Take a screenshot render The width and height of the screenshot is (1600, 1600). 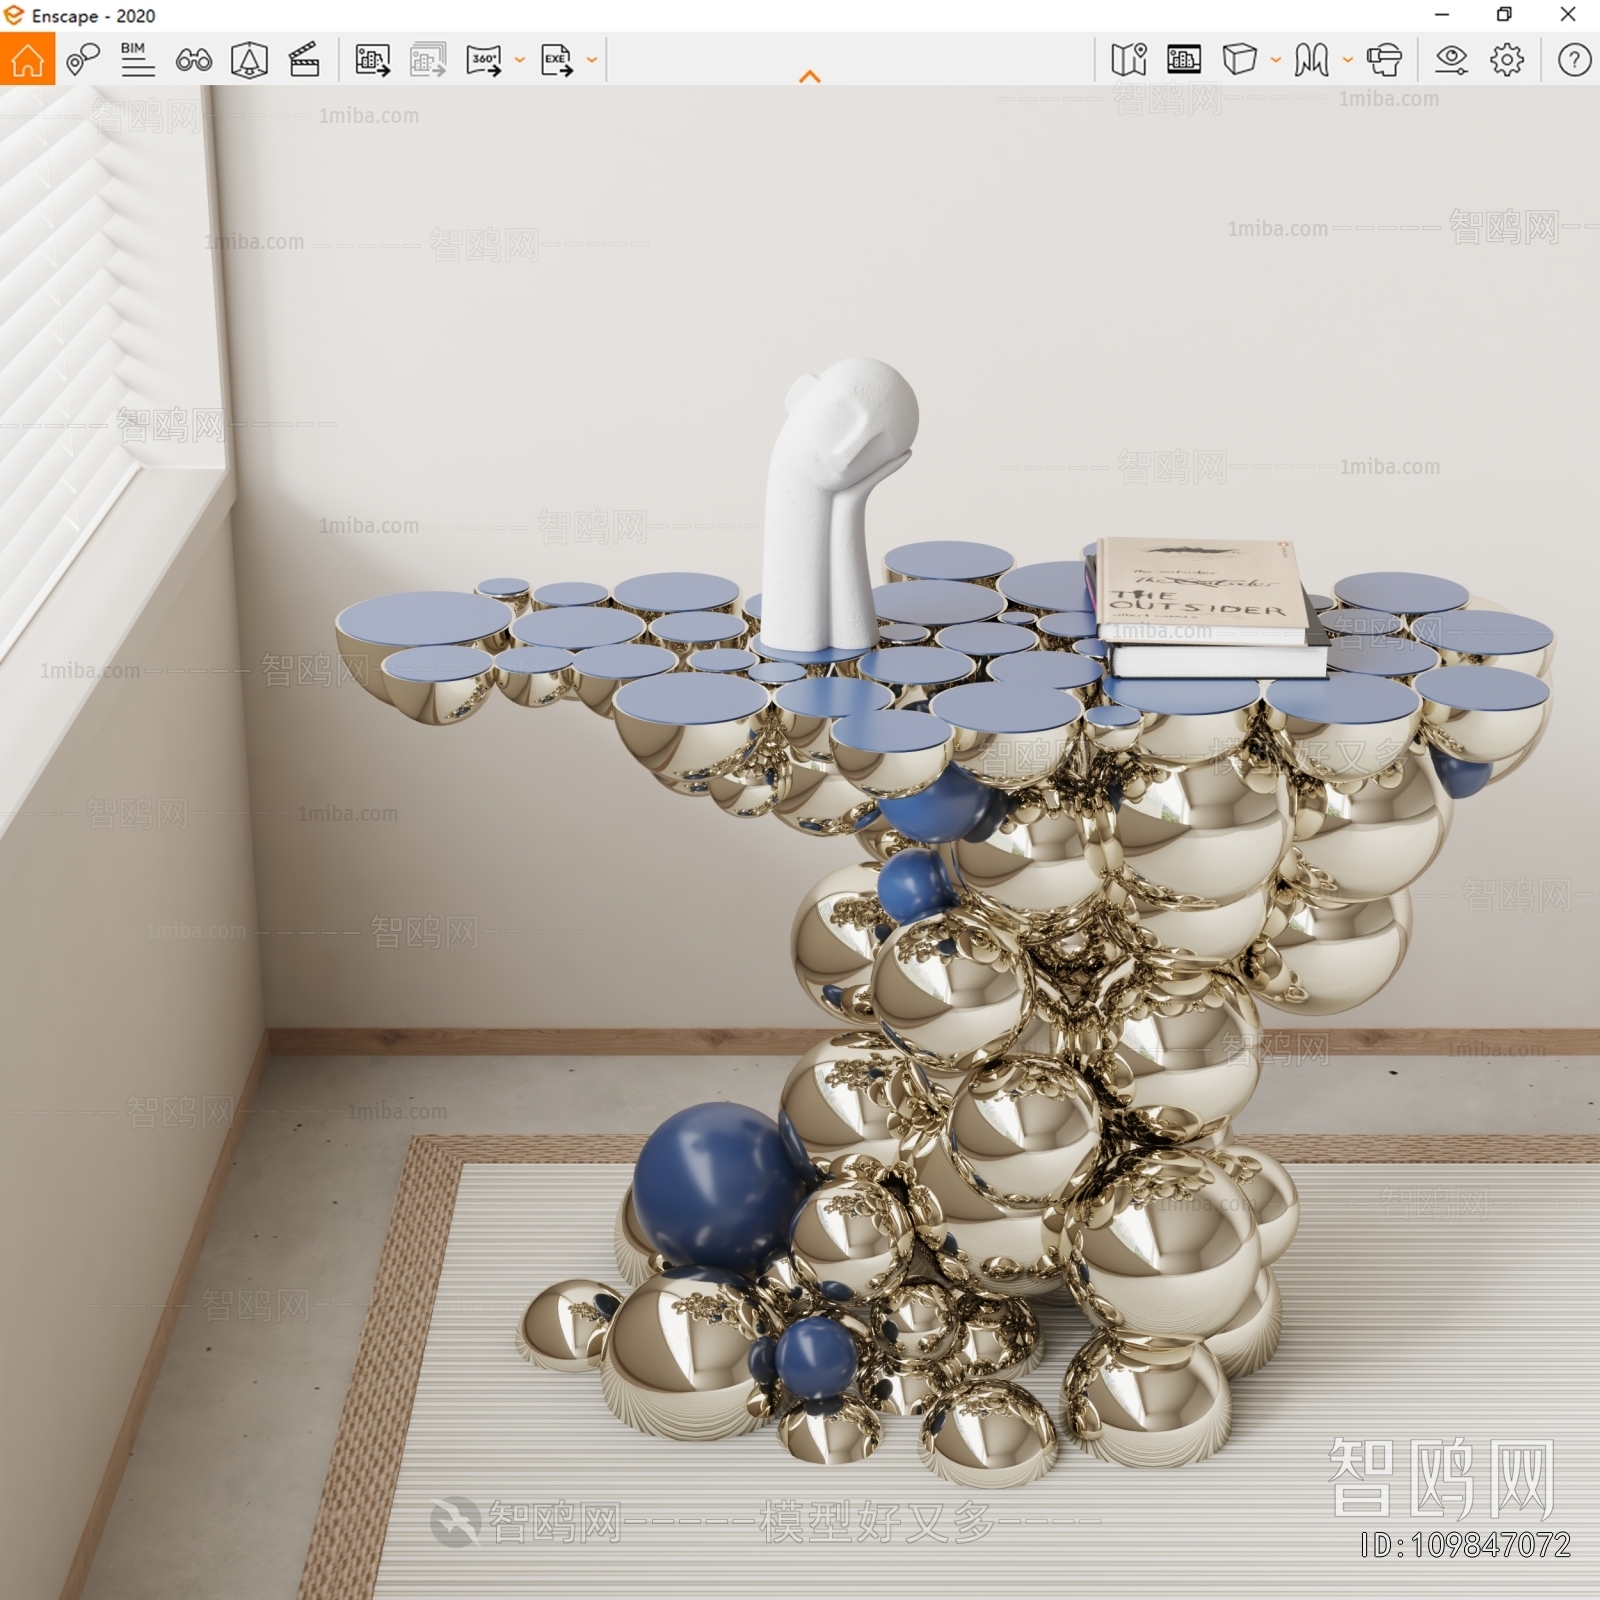[373, 60]
